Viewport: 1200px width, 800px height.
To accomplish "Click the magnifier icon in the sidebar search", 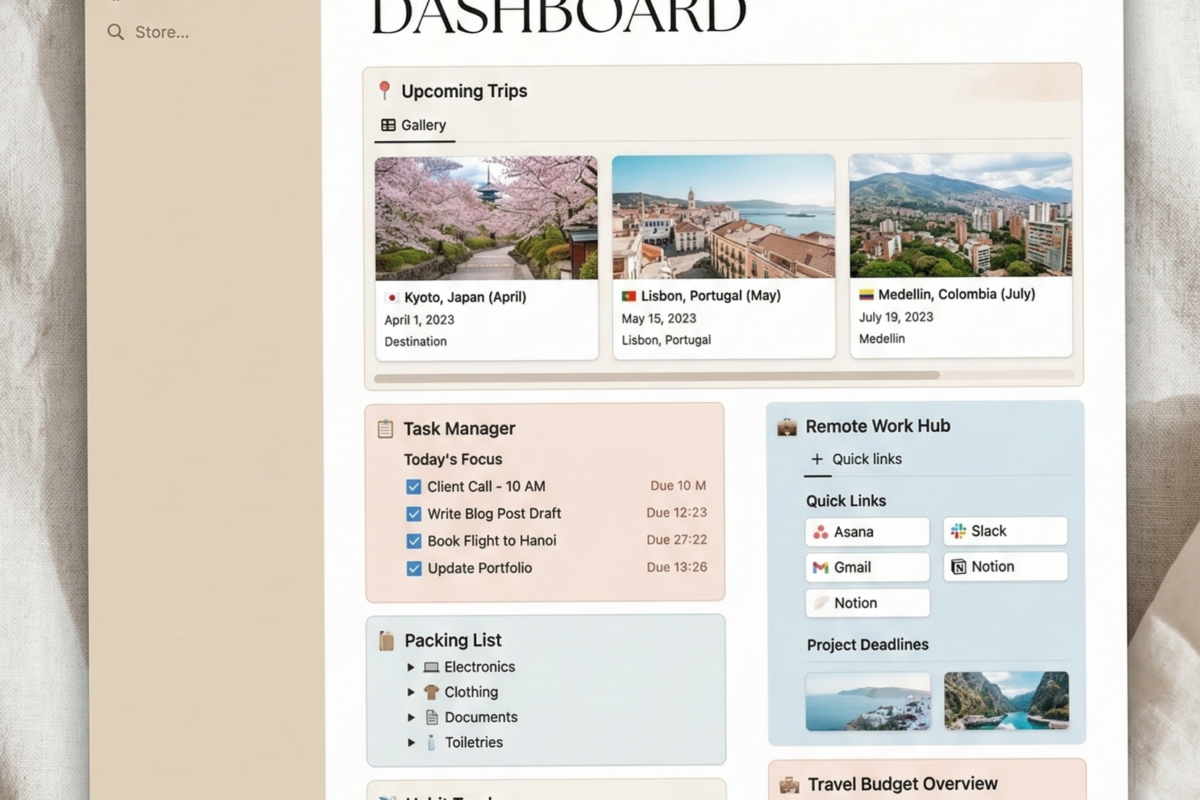I will [x=114, y=32].
